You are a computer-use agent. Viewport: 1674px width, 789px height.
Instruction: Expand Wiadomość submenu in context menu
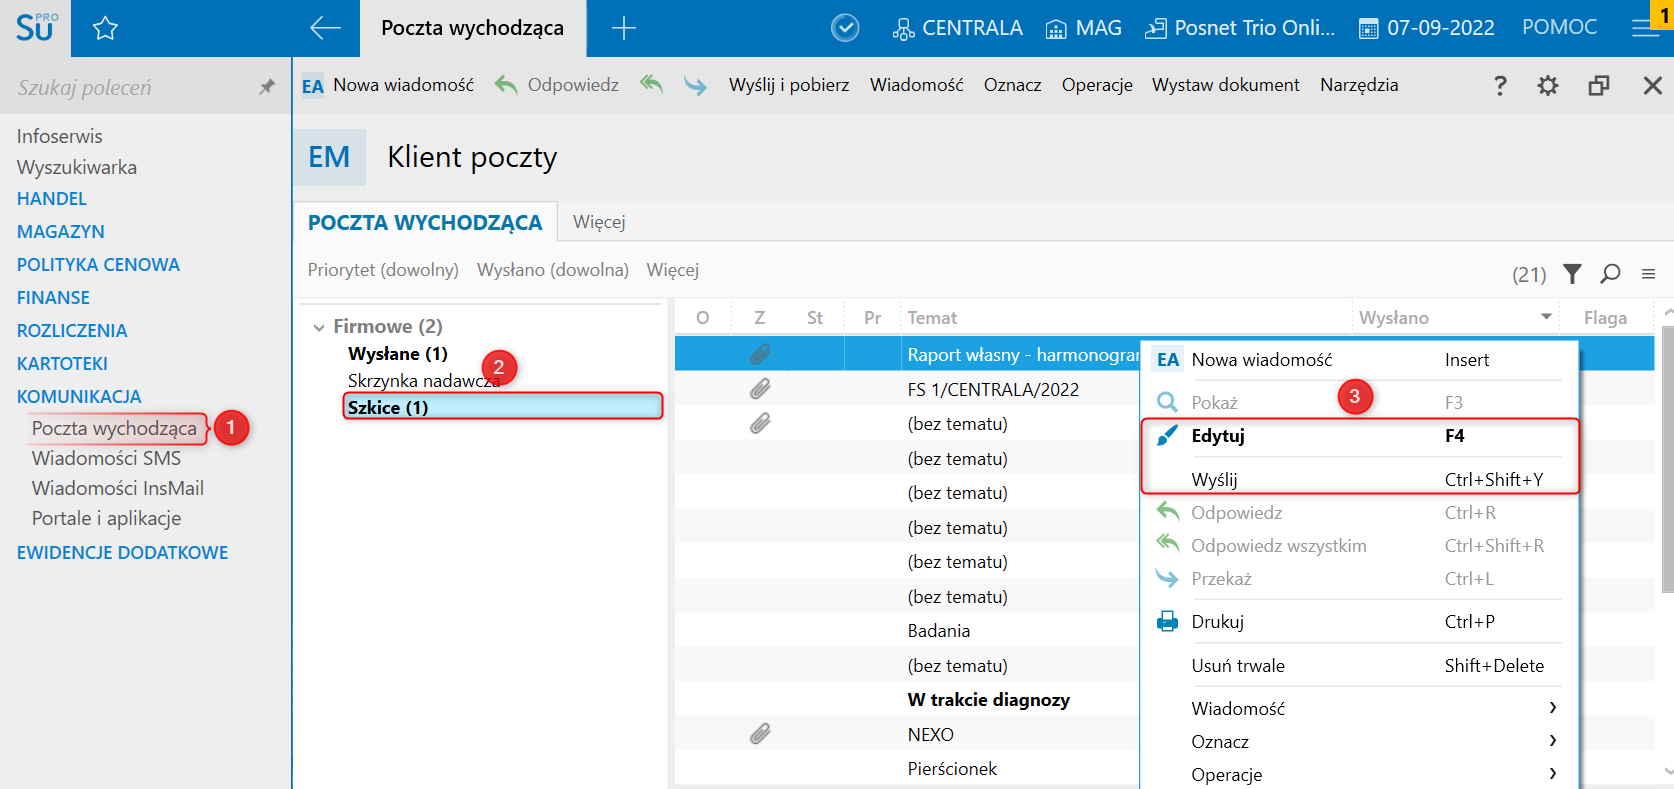point(1360,708)
